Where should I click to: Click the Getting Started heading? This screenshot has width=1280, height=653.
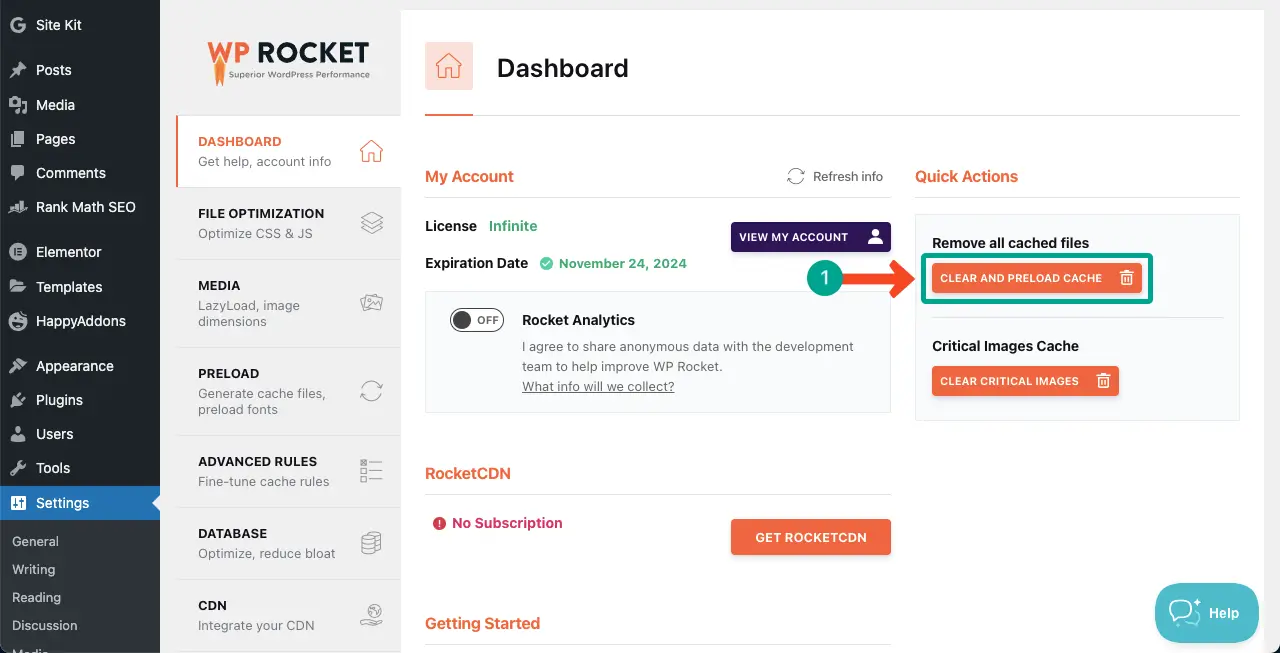coord(482,623)
